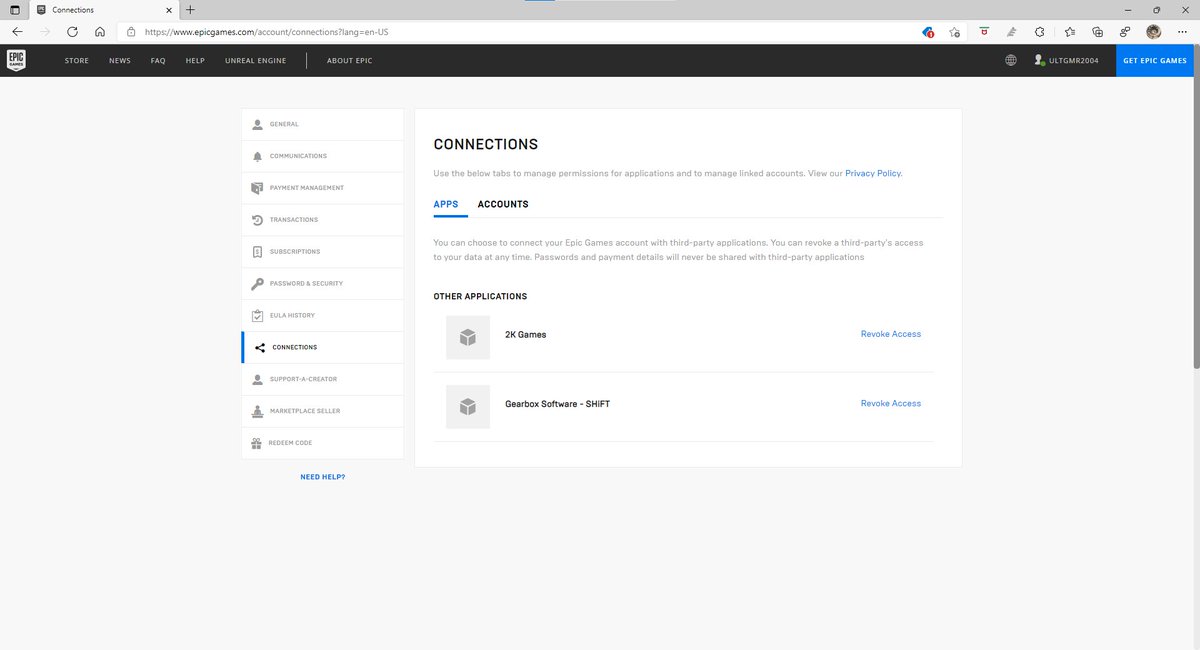
Task: Open the Favorites list icon
Action: (1069, 32)
